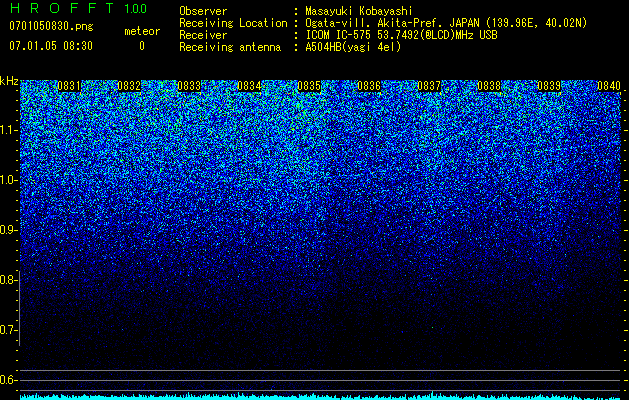Click the Ogata-vill. Akita-Pref. JAPAN location text
The width and height of the screenshot is (629, 400).
(446, 23)
